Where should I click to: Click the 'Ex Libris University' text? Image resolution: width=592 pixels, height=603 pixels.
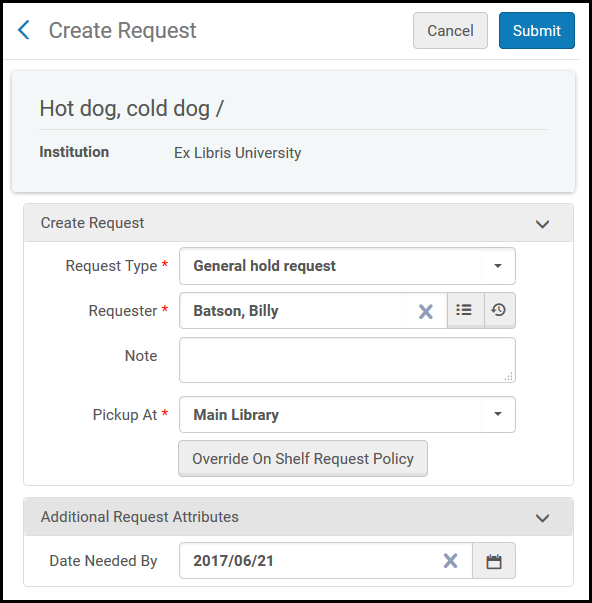point(237,153)
